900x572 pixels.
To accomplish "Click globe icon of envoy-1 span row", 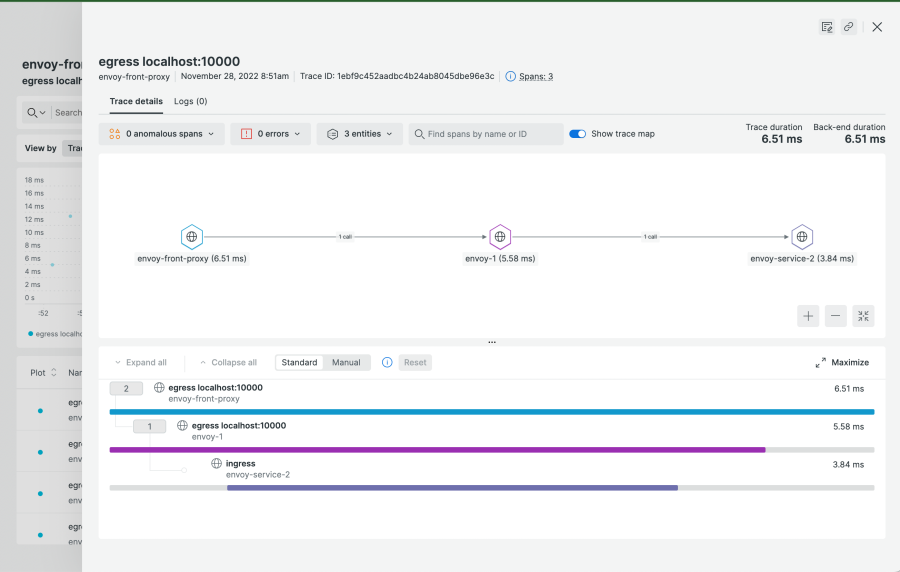I will click(x=182, y=425).
